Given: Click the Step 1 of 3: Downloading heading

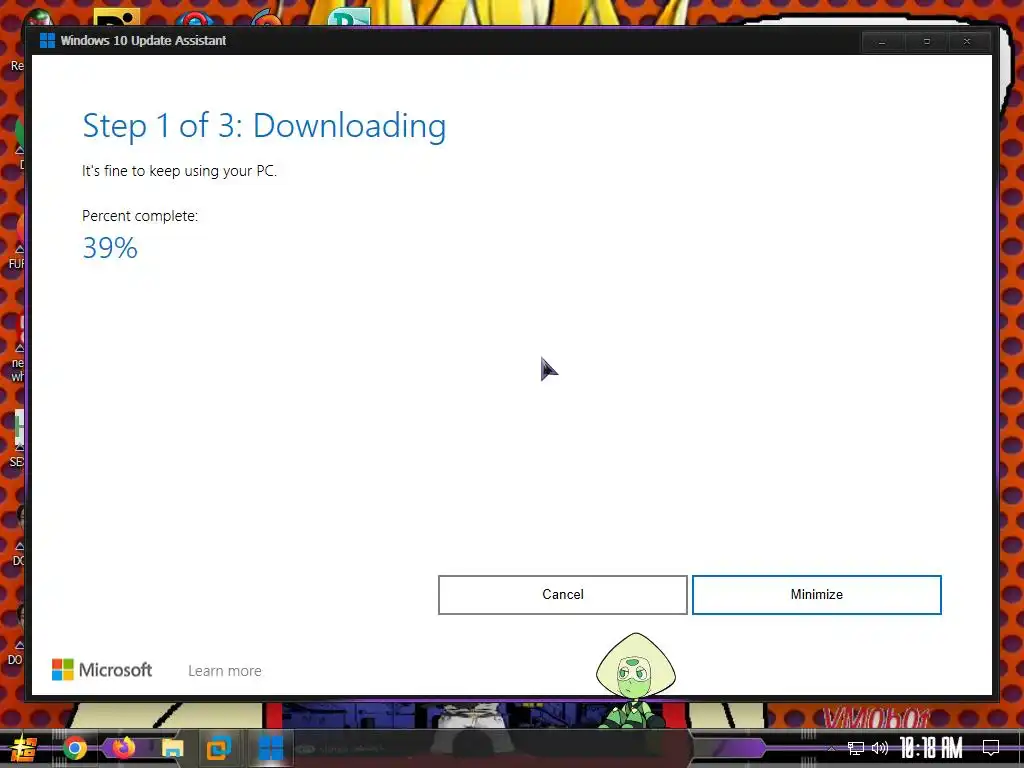Looking at the screenshot, I should [x=264, y=125].
